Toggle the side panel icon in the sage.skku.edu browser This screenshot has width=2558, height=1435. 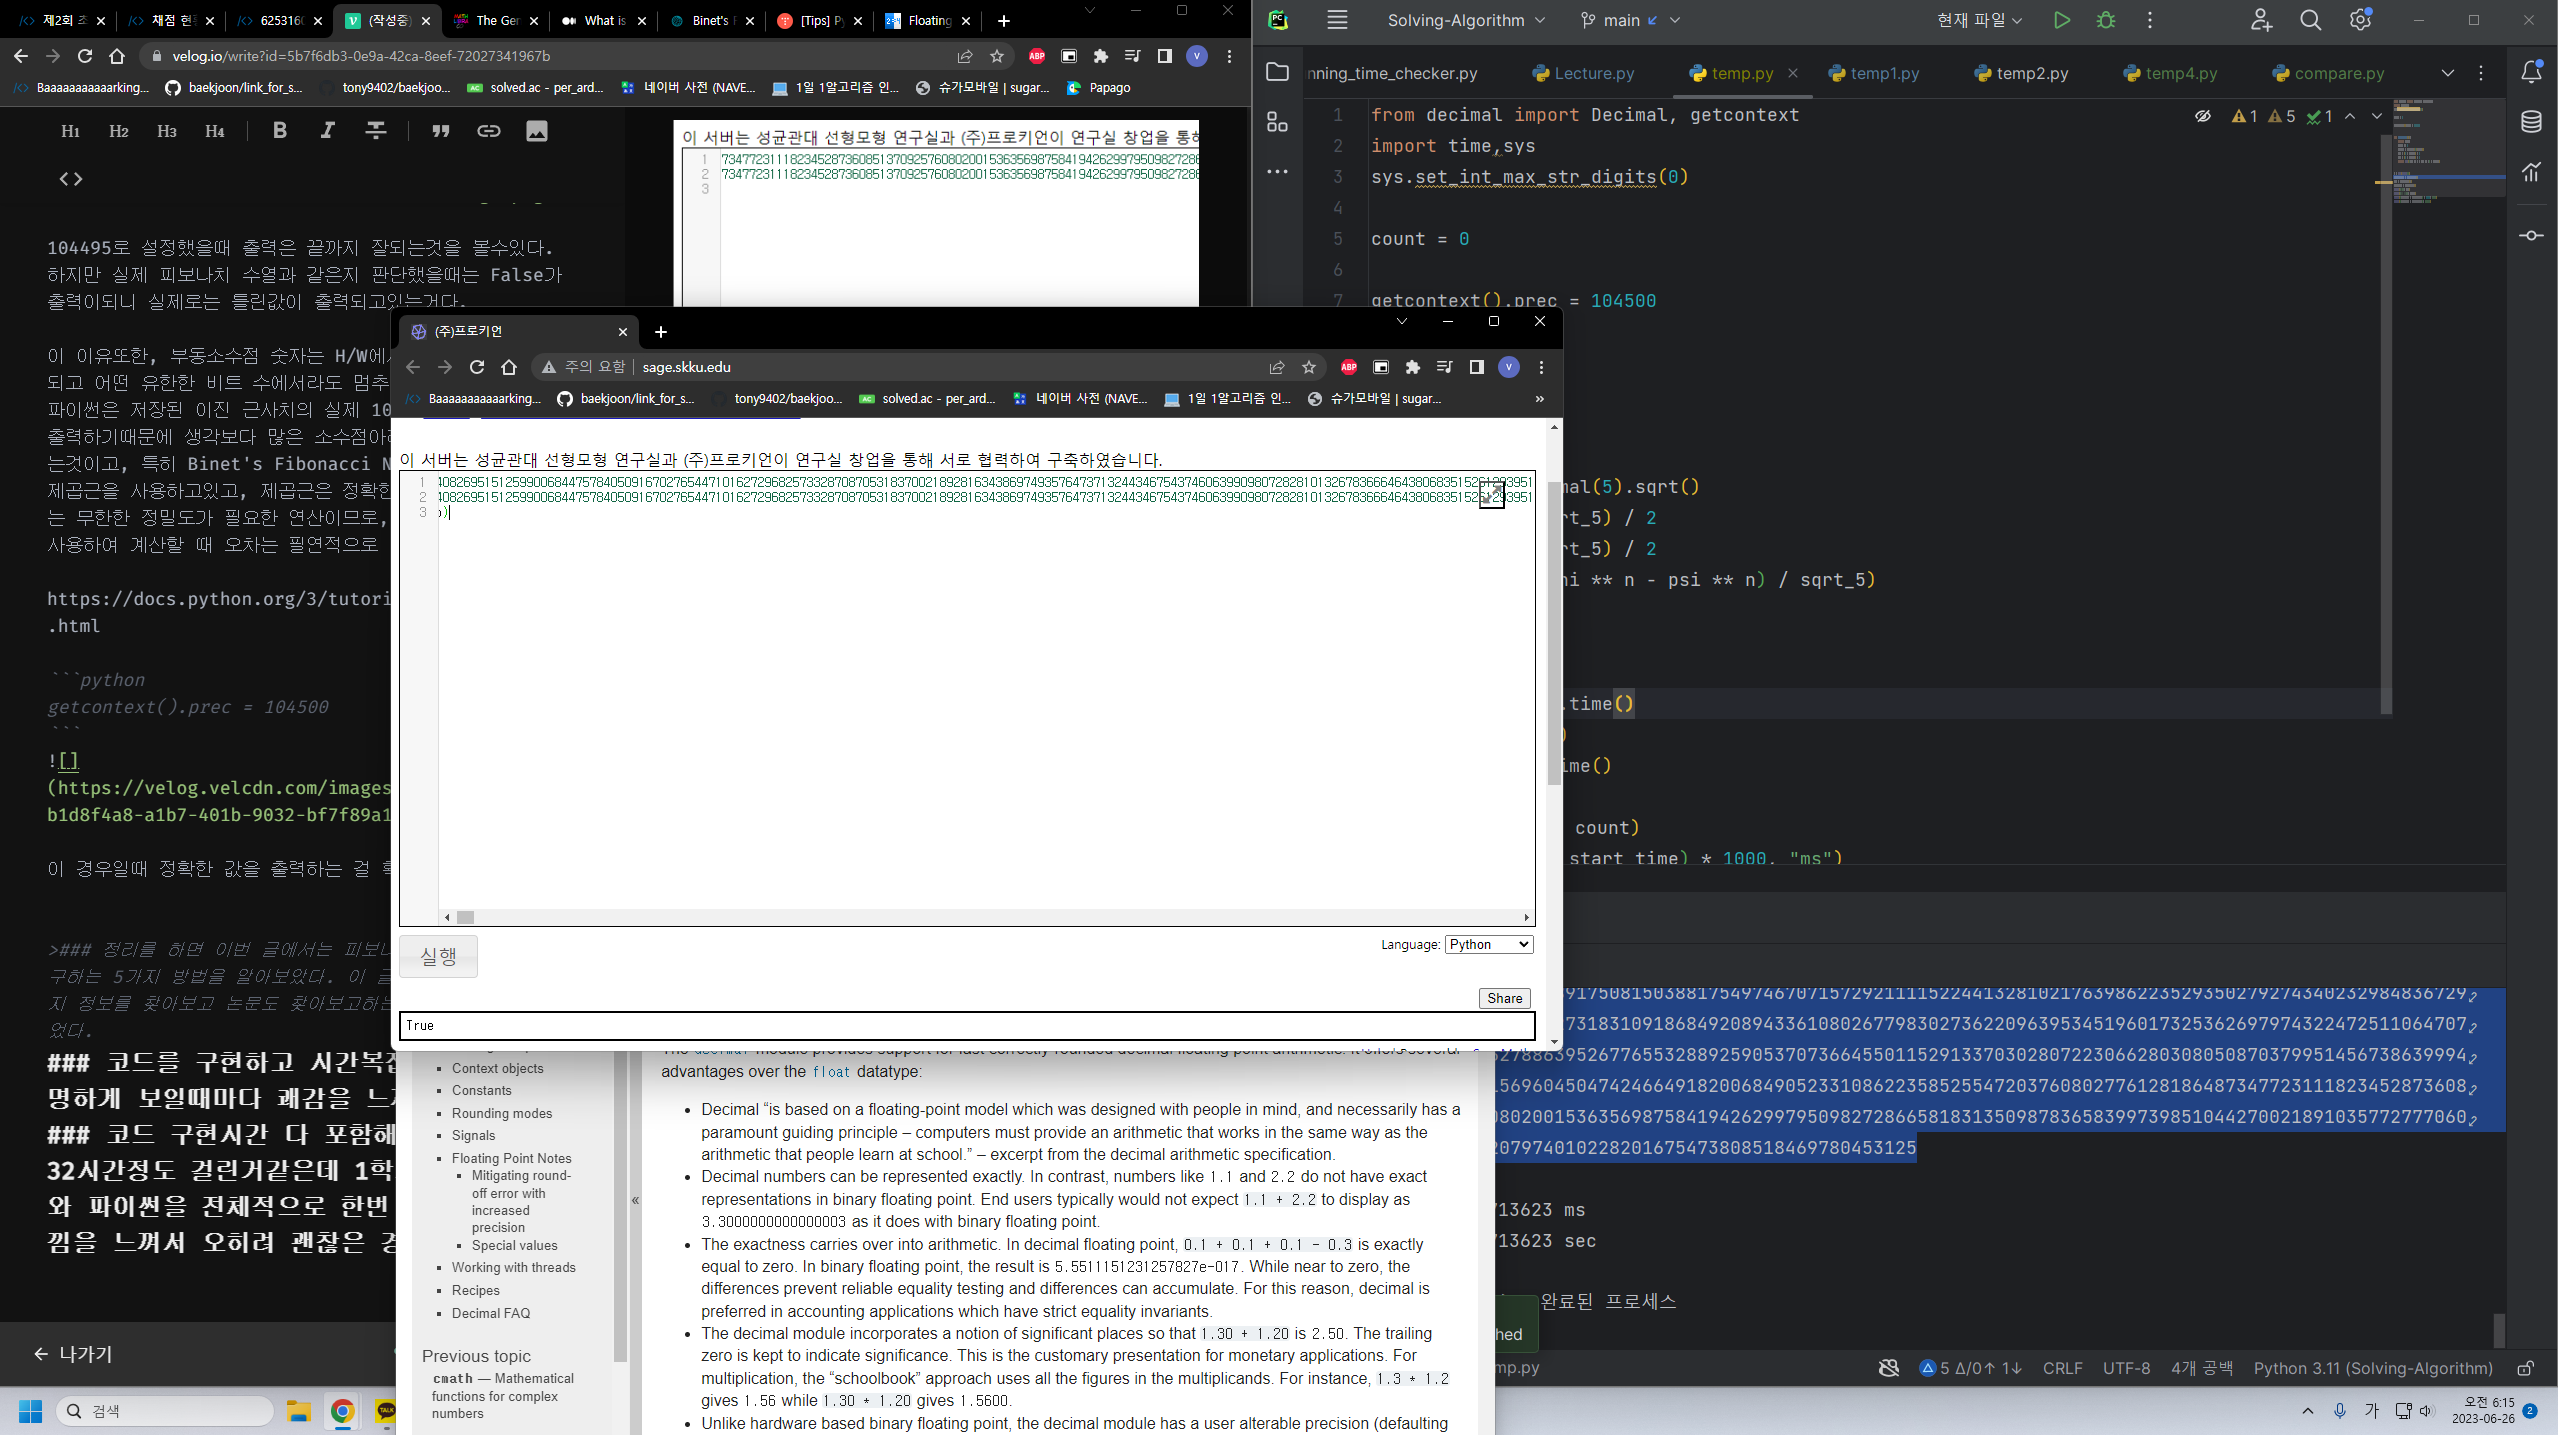(x=1476, y=367)
